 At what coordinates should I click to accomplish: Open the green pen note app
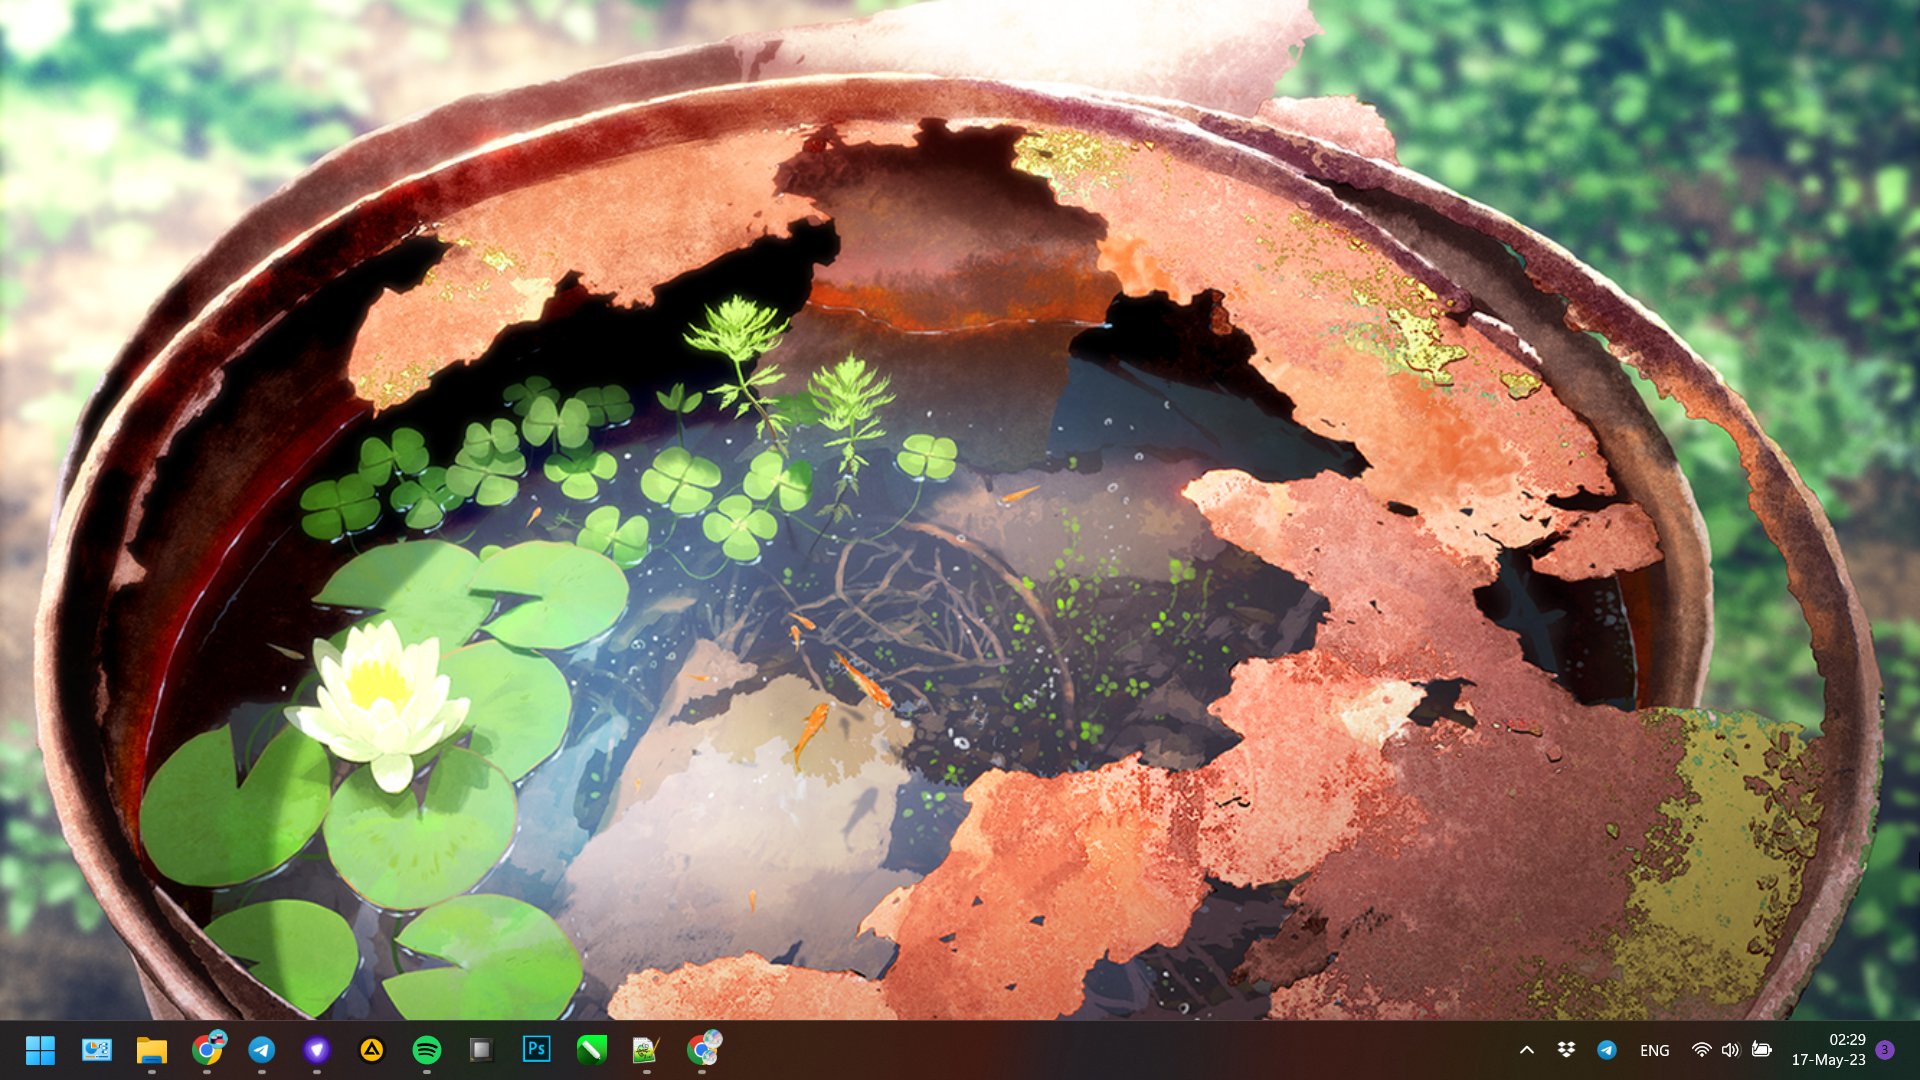[x=592, y=1050]
